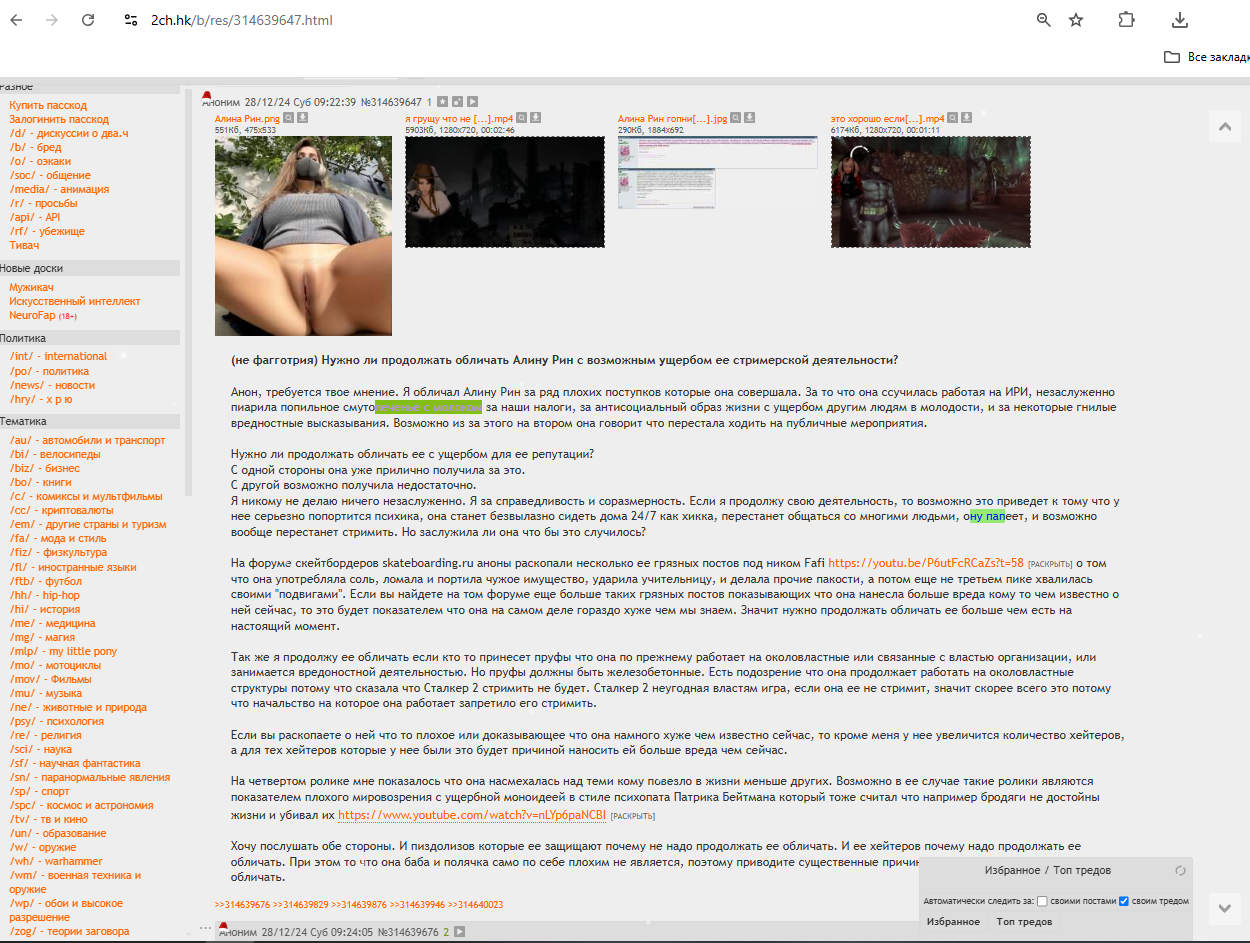The width and height of the screenshot is (1250, 943).
Task: Download the я грущу что не mp4 file
Action: pos(537,118)
